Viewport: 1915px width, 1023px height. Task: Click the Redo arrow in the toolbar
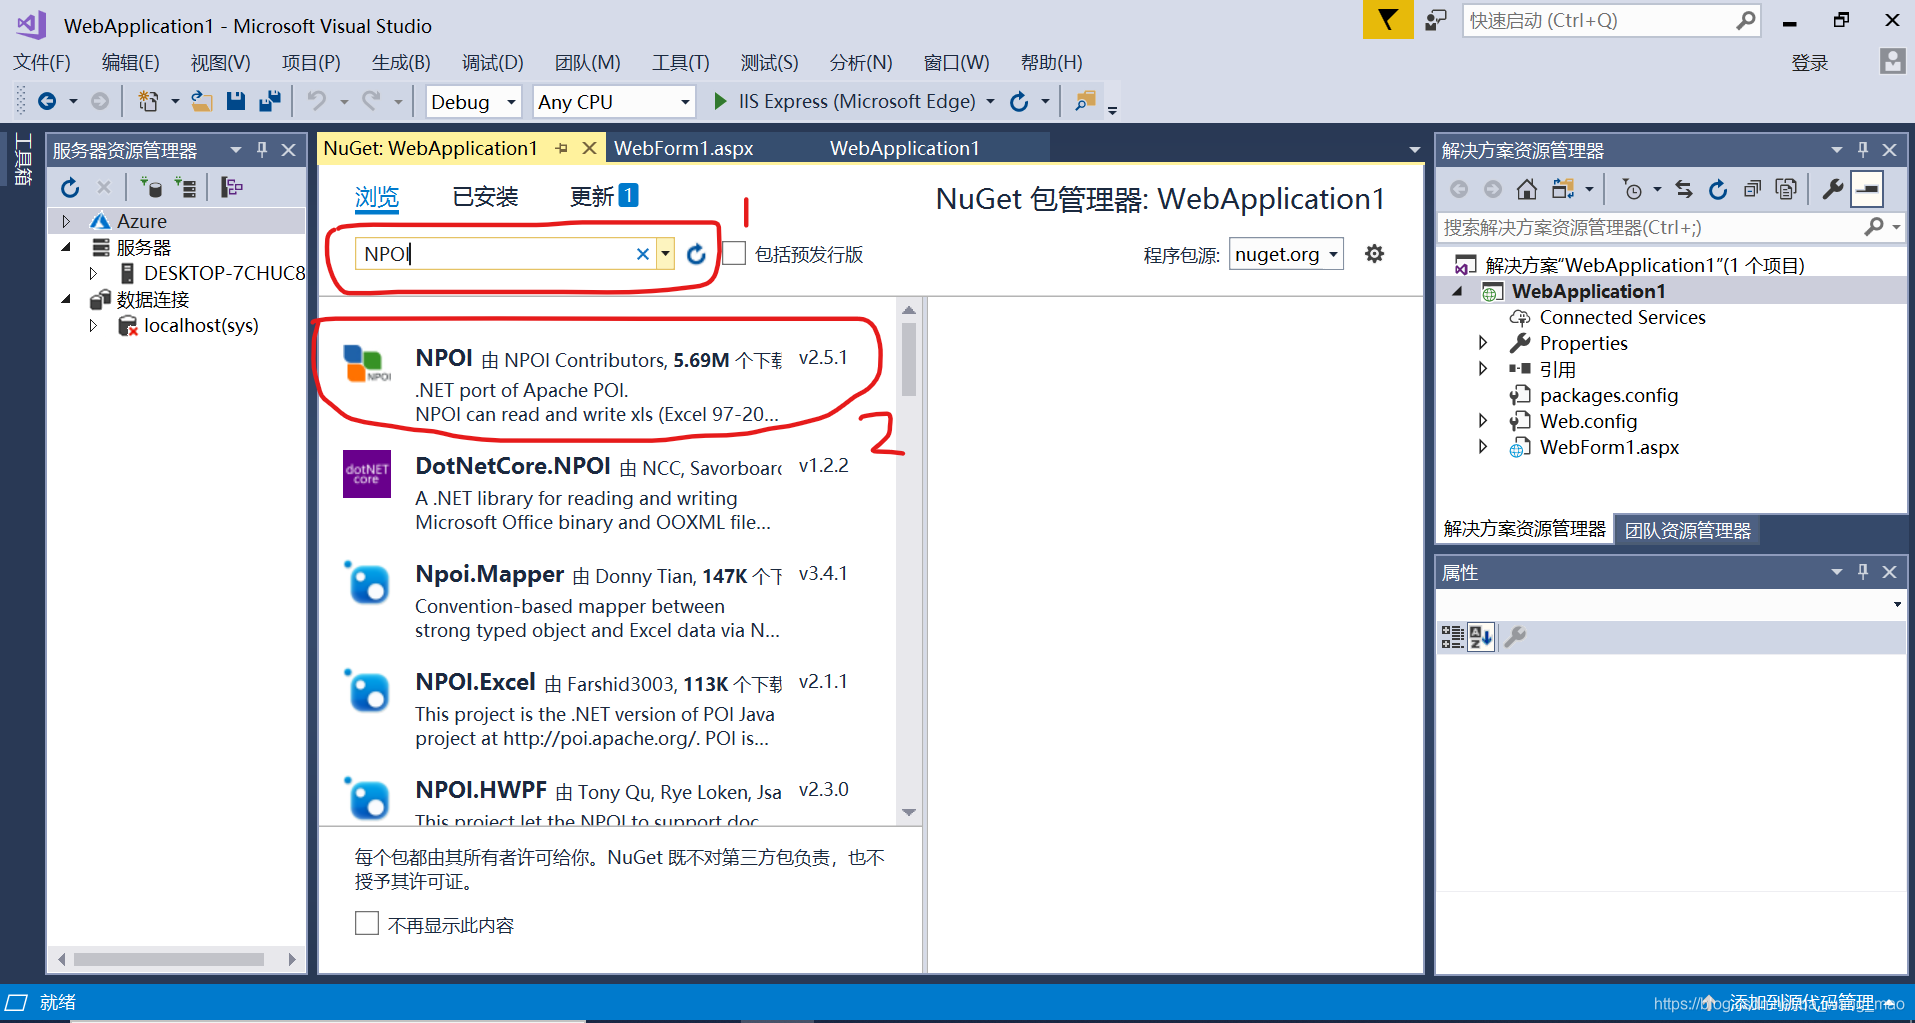pyautogui.click(x=371, y=101)
